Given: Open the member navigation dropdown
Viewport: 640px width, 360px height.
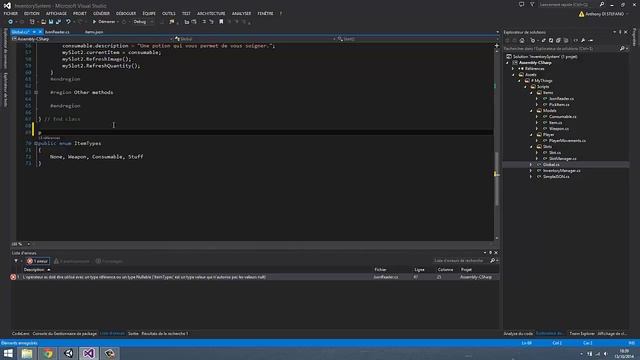Looking at the screenshot, I should [x=418, y=39].
